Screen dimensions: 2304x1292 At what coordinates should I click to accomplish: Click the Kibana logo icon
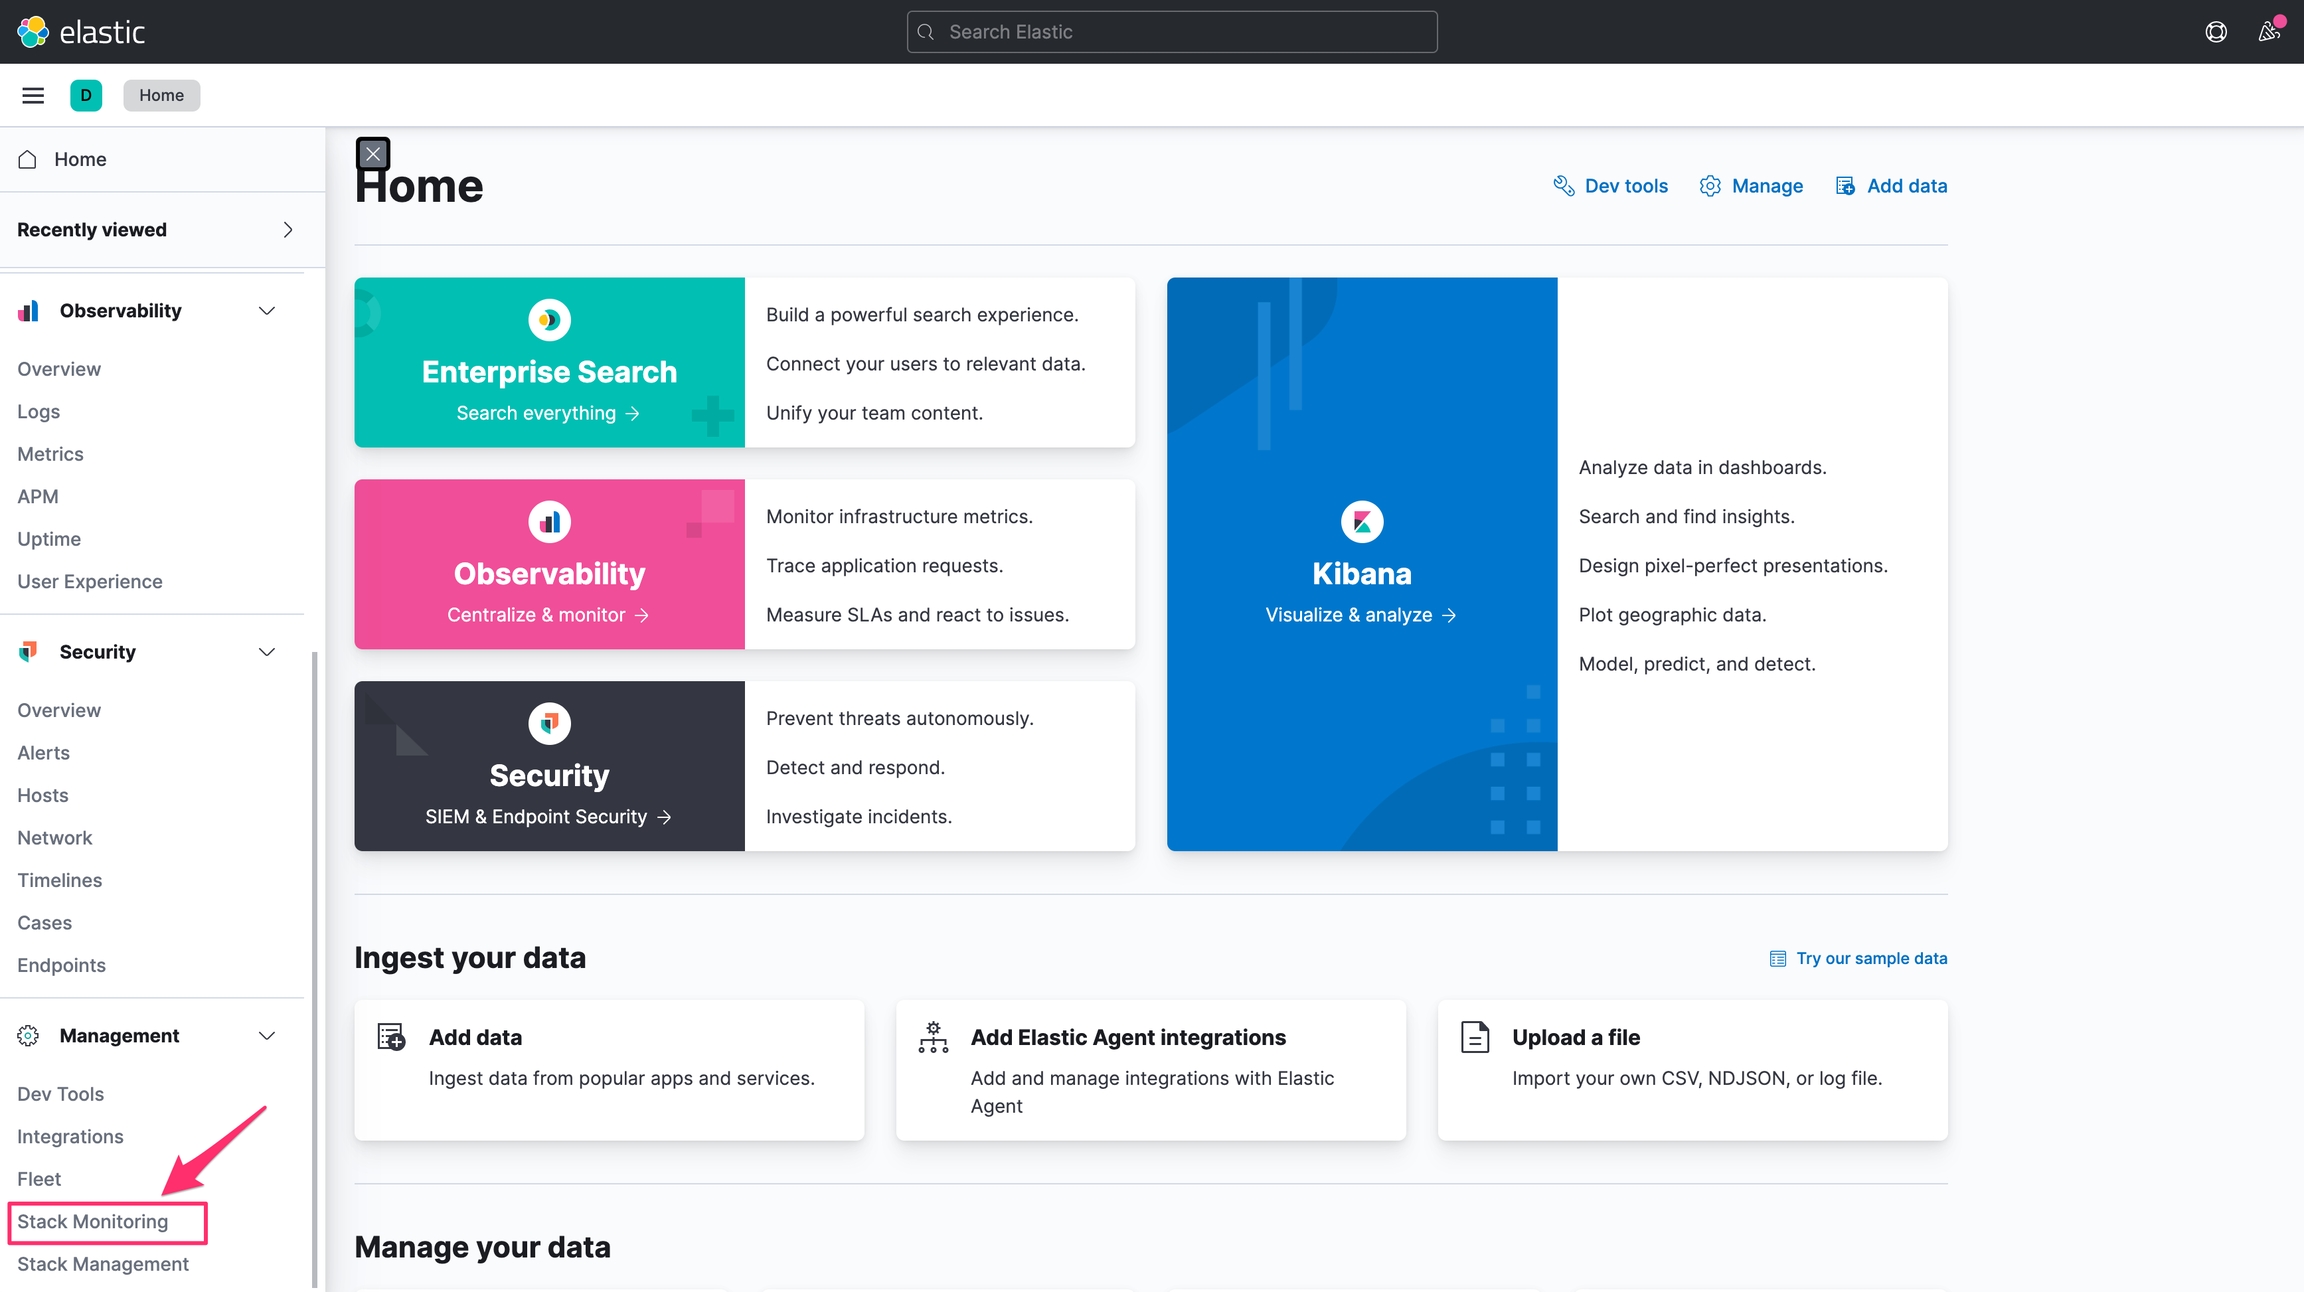coord(1361,521)
